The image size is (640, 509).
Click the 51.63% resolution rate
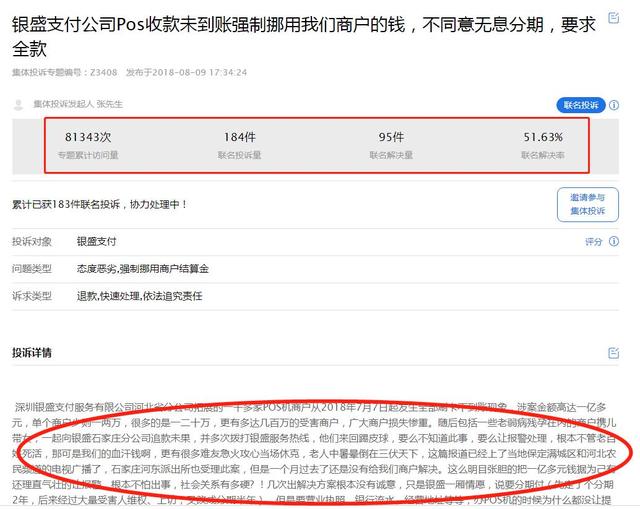(x=543, y=137)
